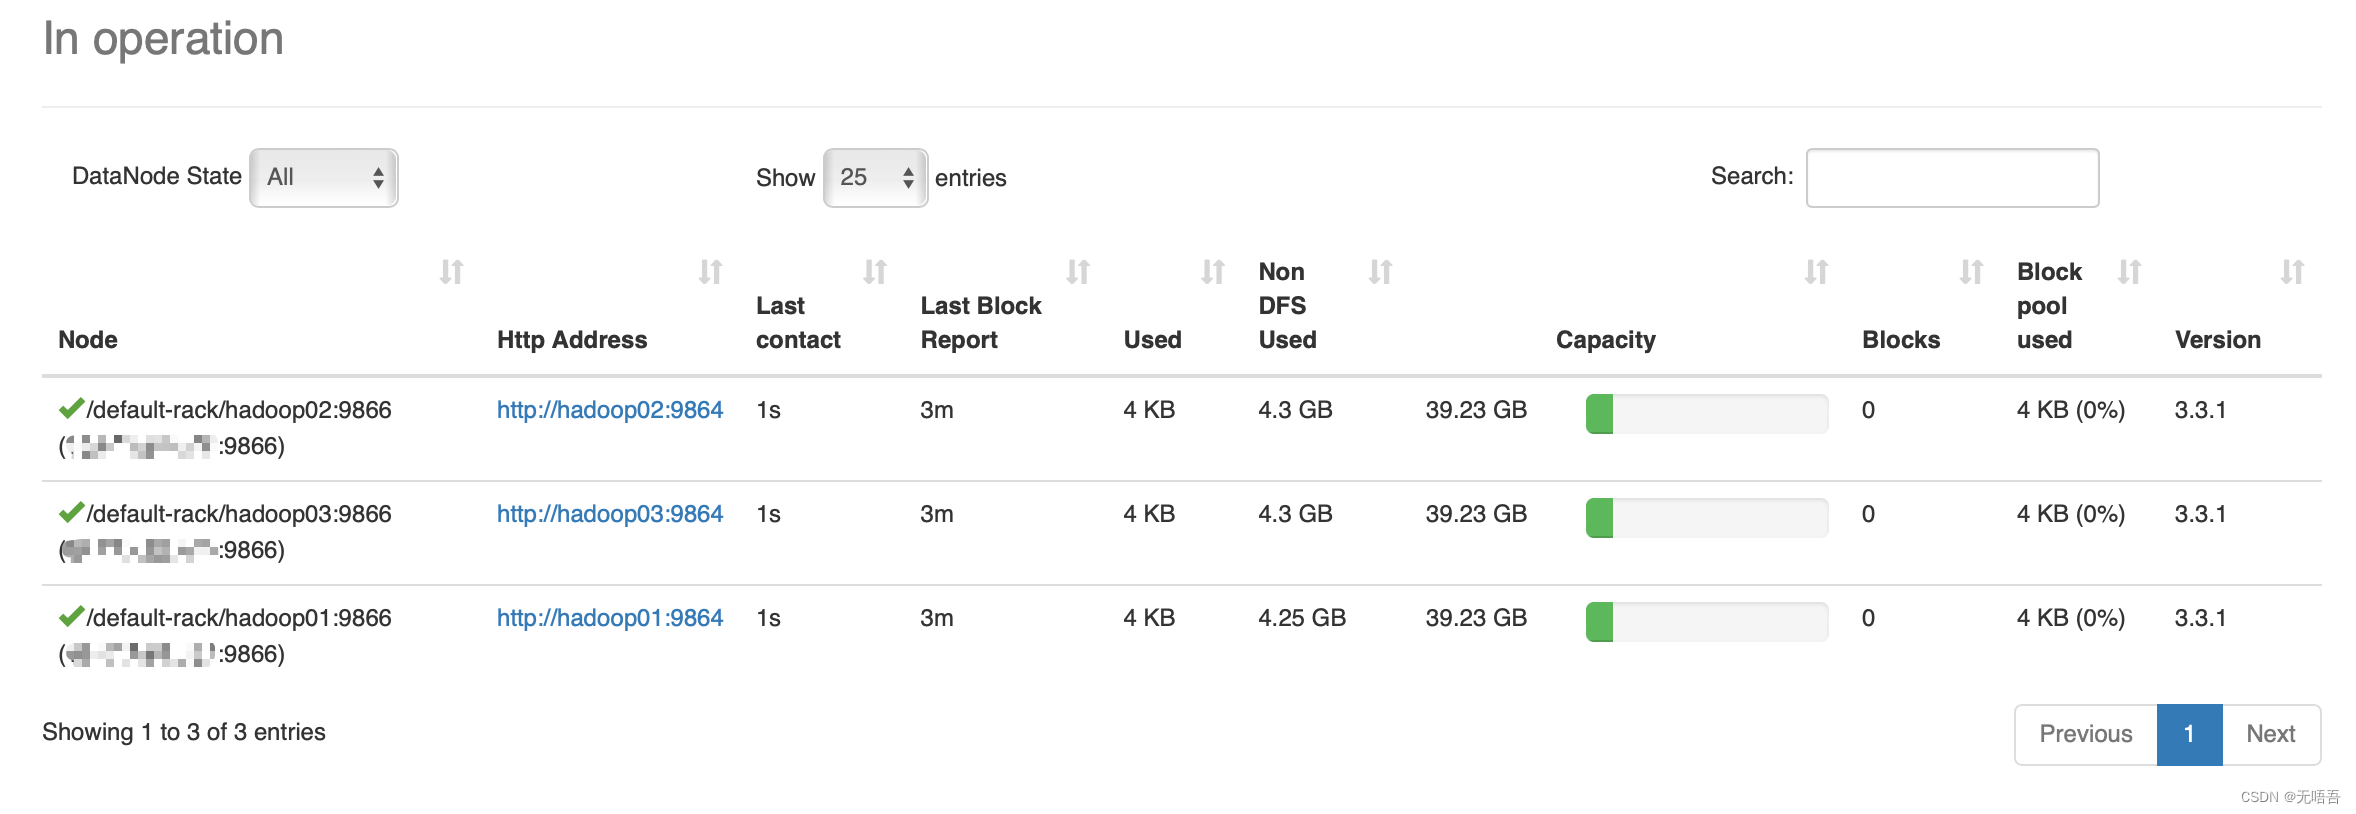Sort table by Node column icon
This screenshot has height=814, width=2356.
[451, 272]
